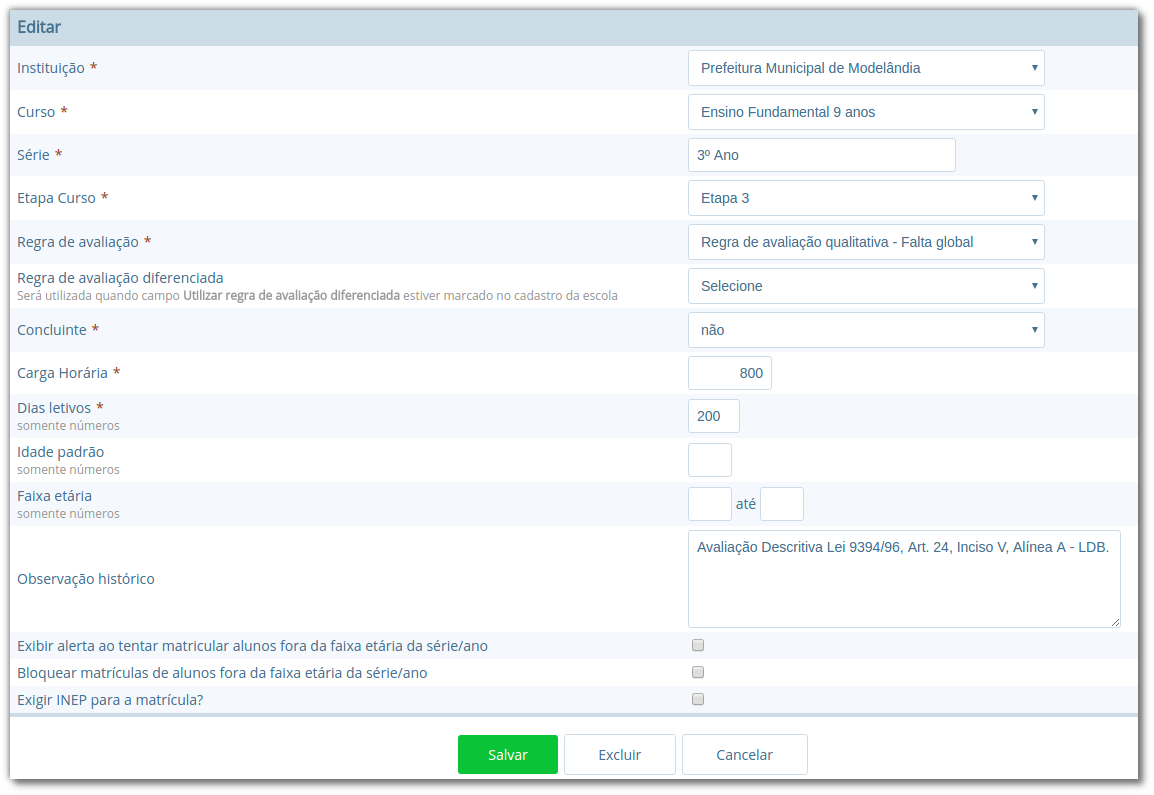Focus the Dias letivos input field

tap(714, 416)
